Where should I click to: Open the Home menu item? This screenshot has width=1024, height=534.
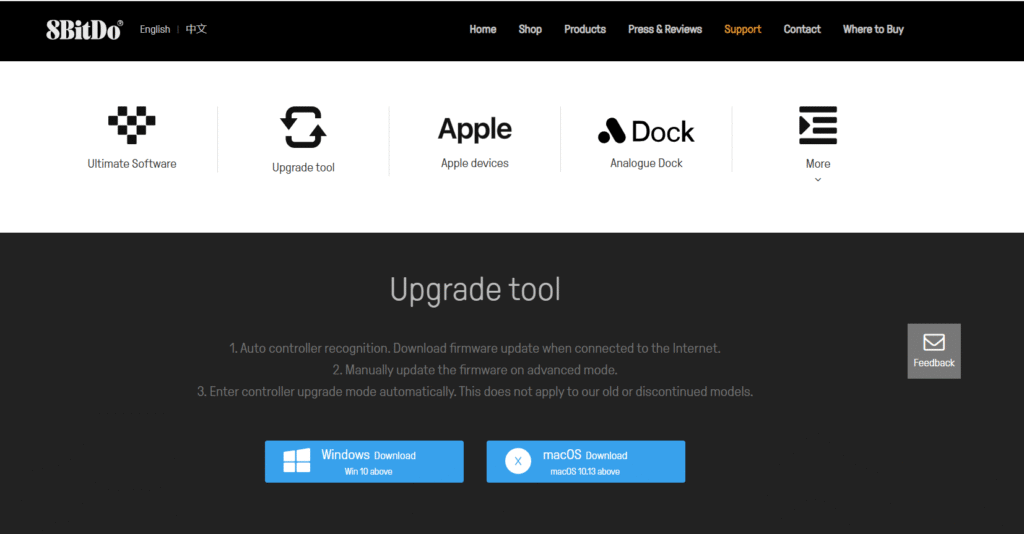pyautogui.click(x=483, y=29)
